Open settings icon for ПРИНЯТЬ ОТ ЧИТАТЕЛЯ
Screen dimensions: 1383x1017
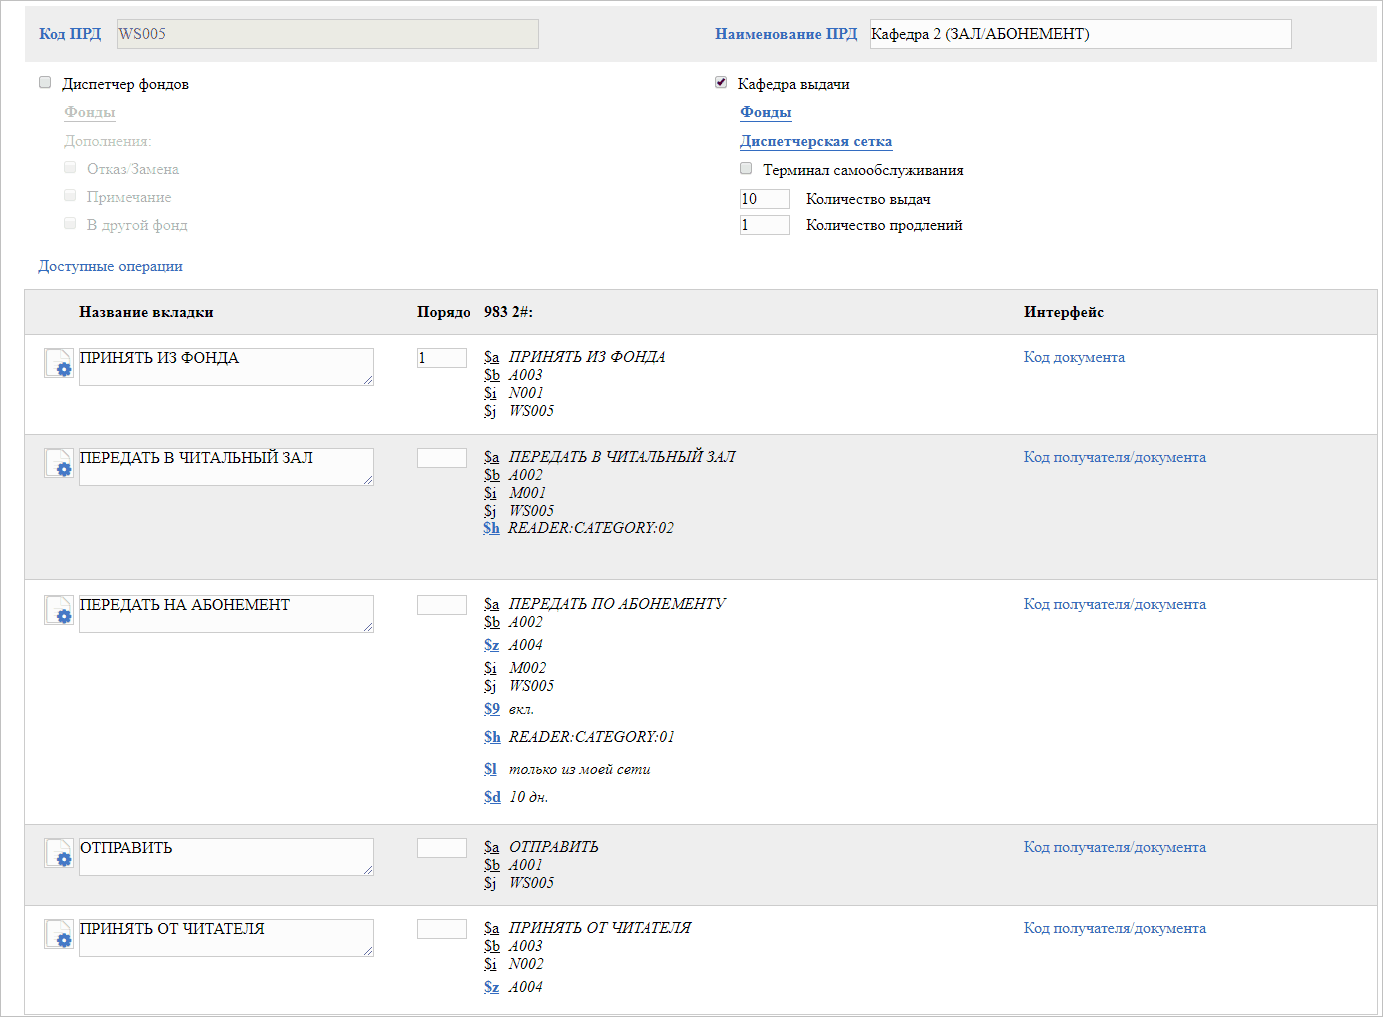pos(59,934)
